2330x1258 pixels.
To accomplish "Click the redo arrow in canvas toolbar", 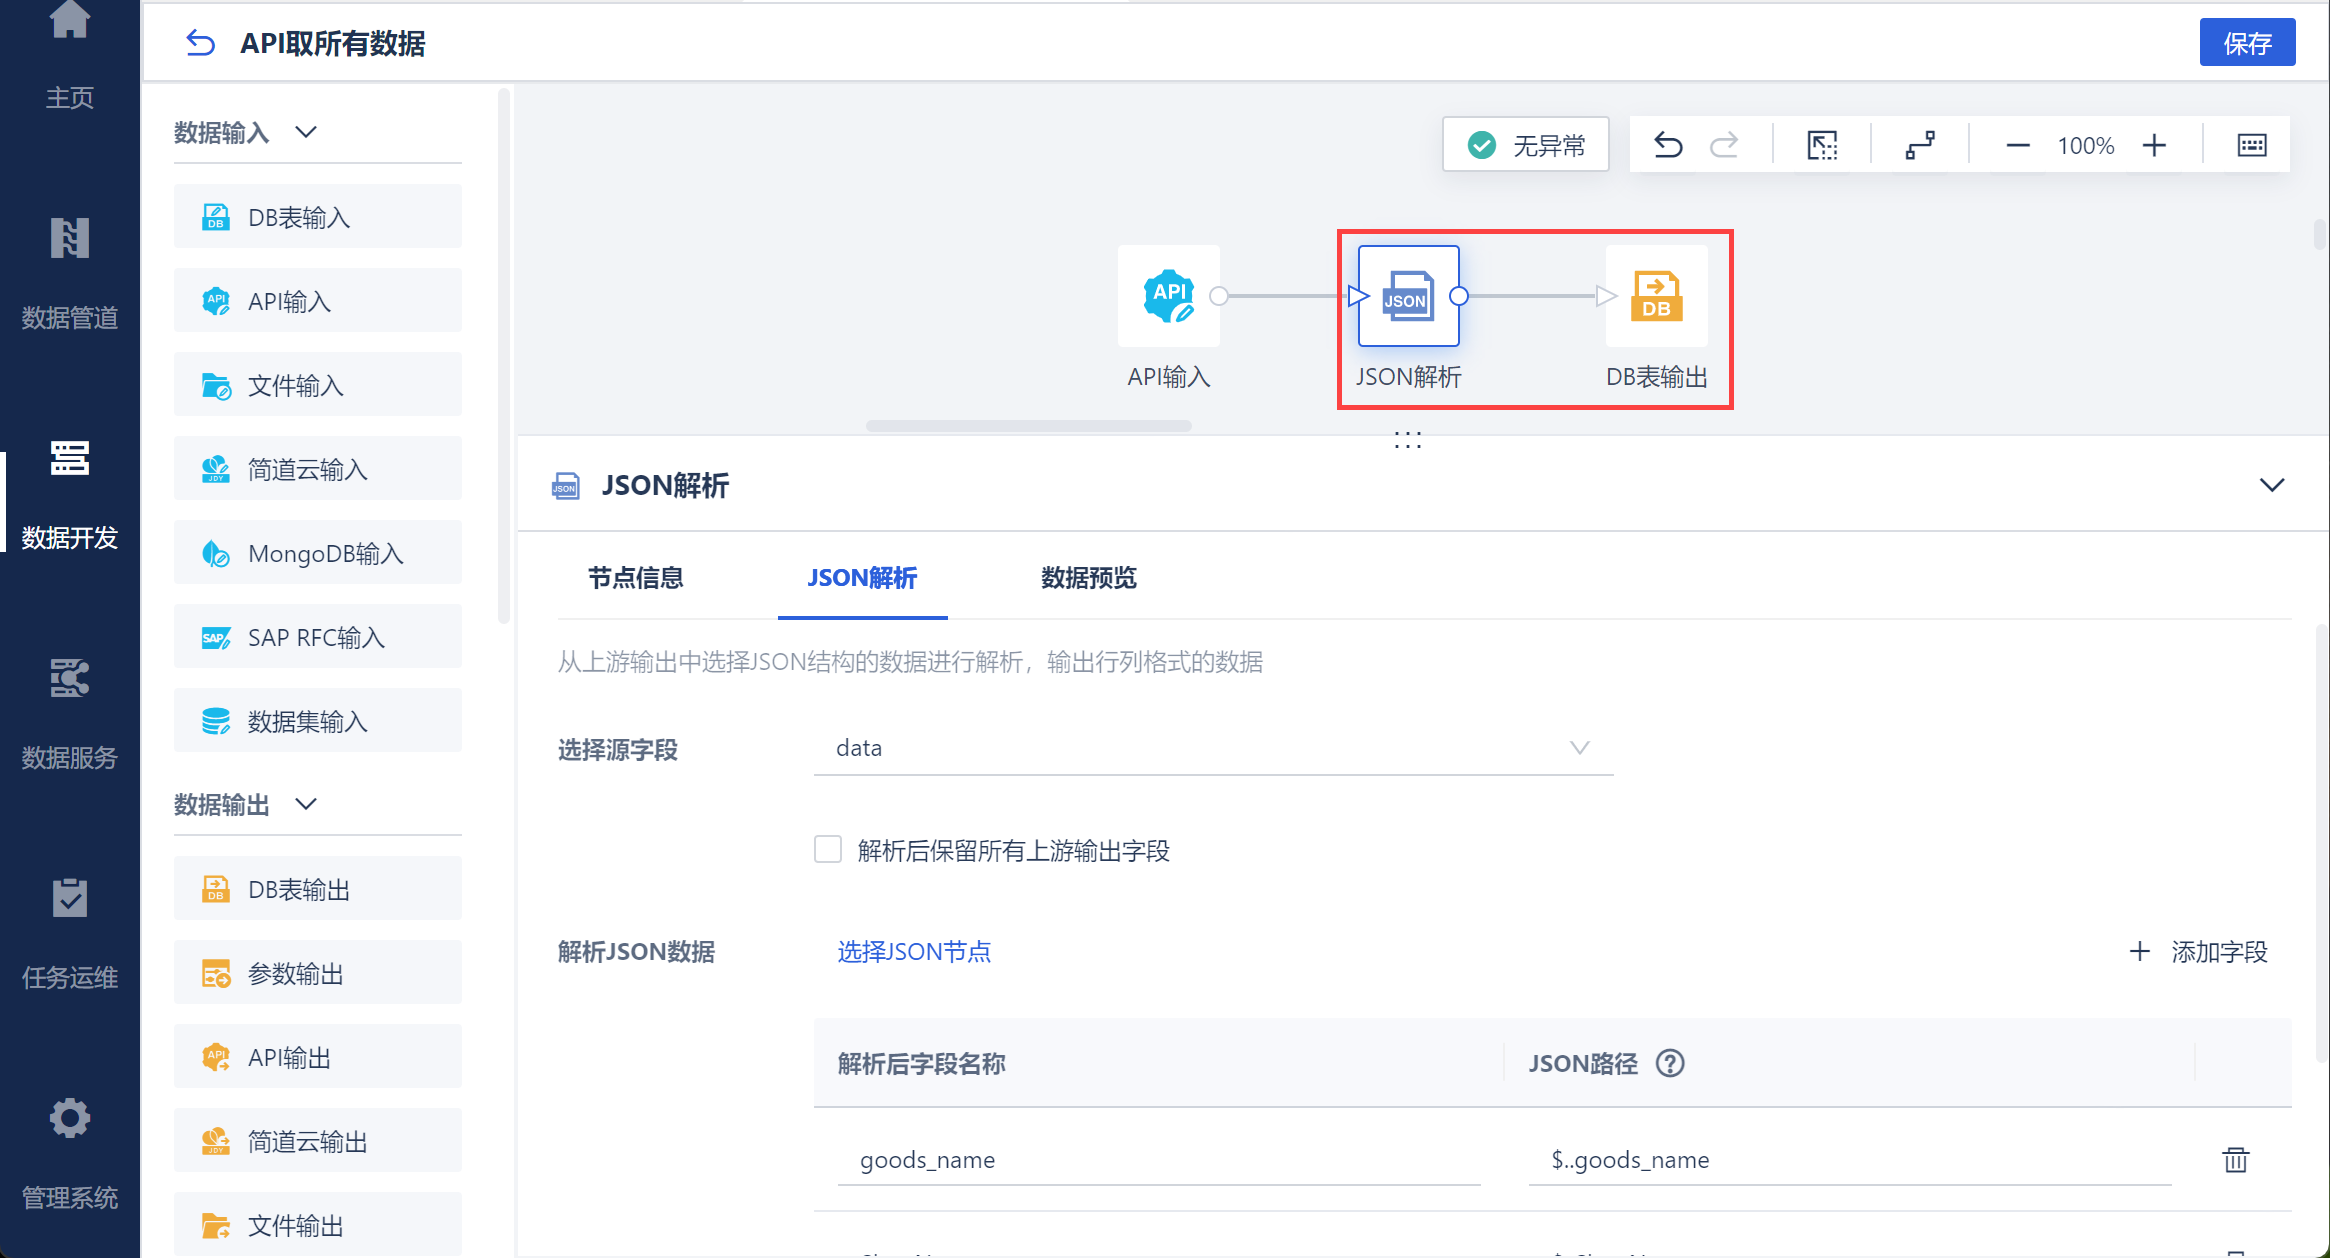I will coord(1724,145).
